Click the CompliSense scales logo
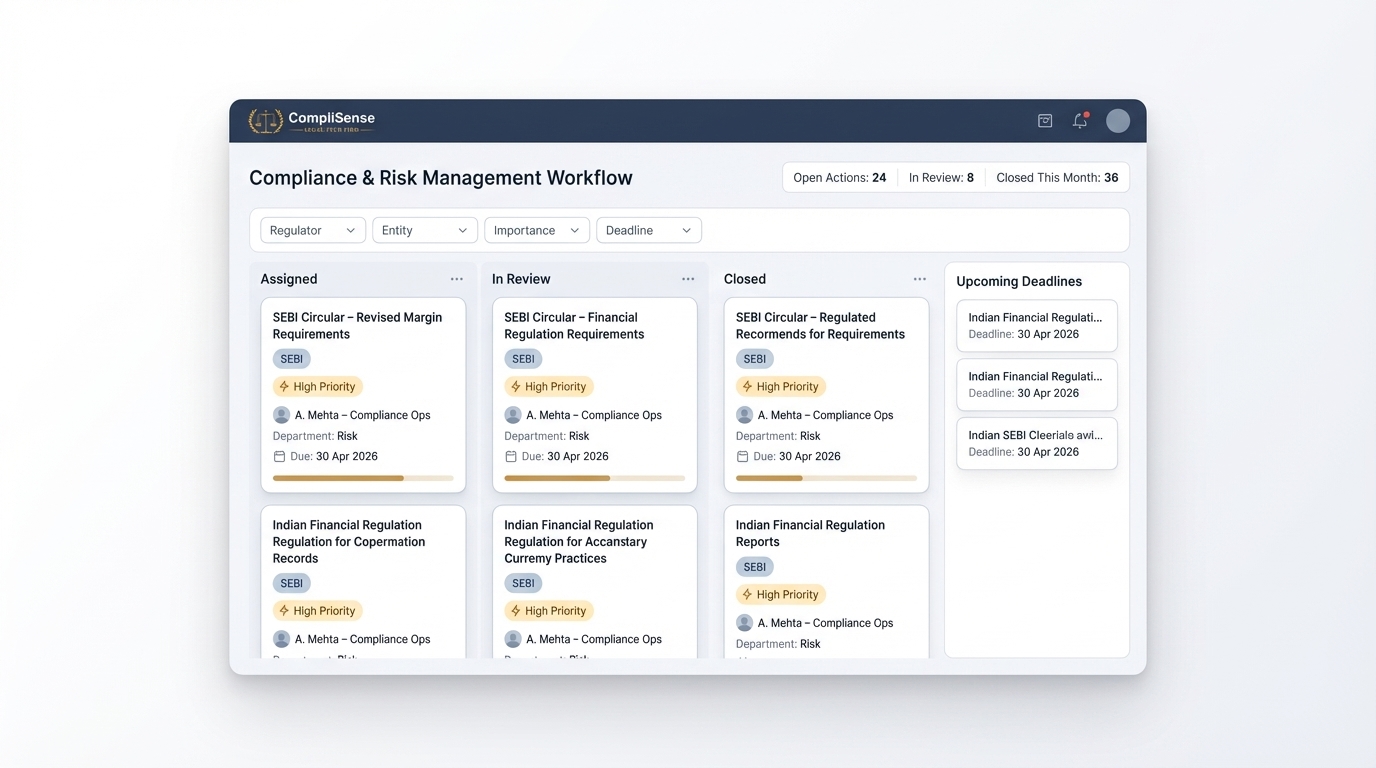 tap(266, 121)
